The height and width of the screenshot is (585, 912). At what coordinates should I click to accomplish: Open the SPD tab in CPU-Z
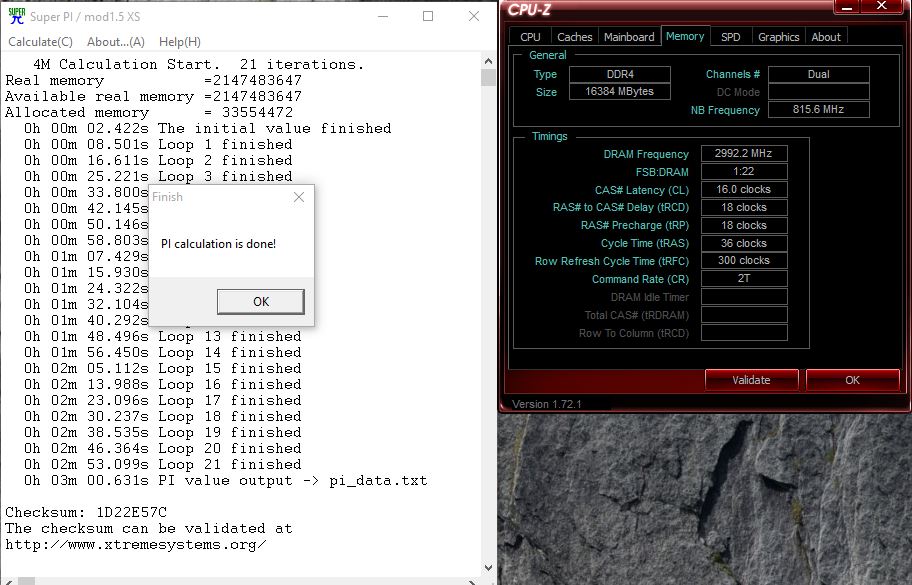pyautogui.click(x=731, y=37)
